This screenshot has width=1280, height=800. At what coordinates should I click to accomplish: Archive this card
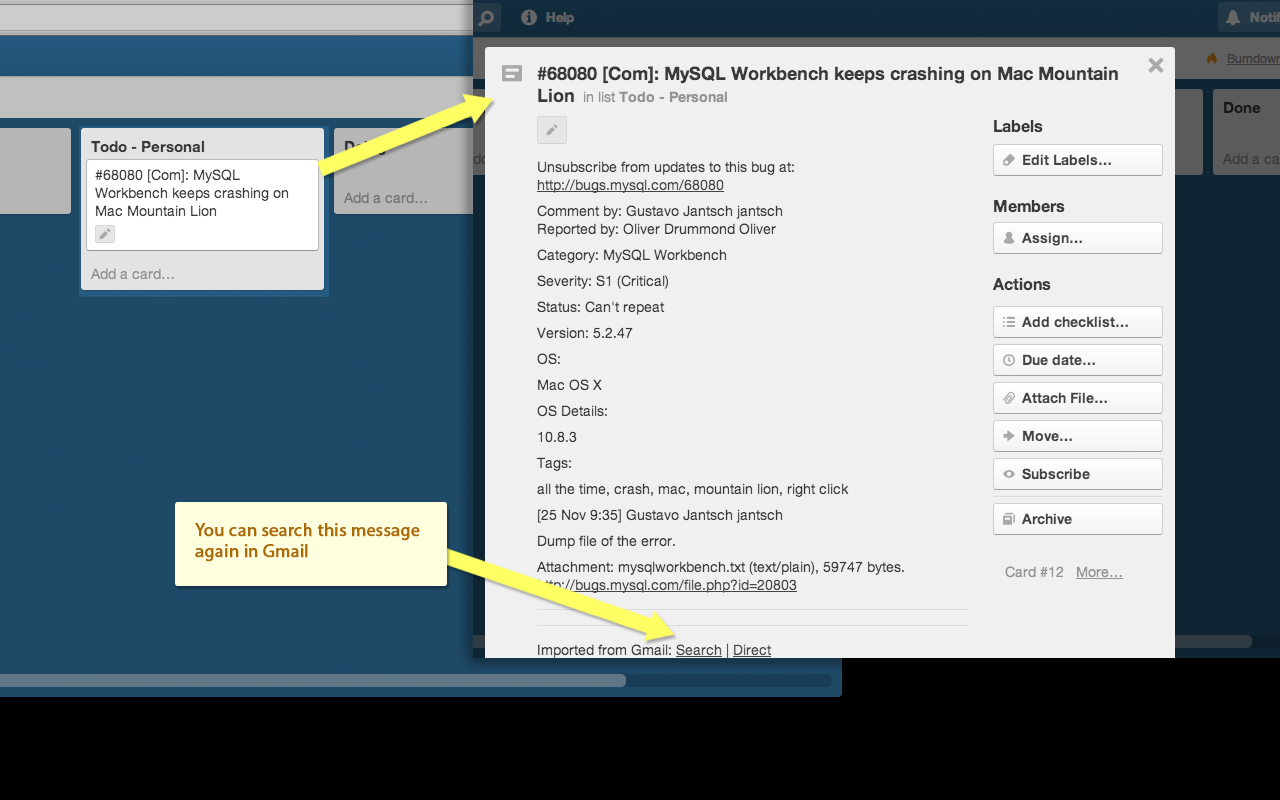1077,519
